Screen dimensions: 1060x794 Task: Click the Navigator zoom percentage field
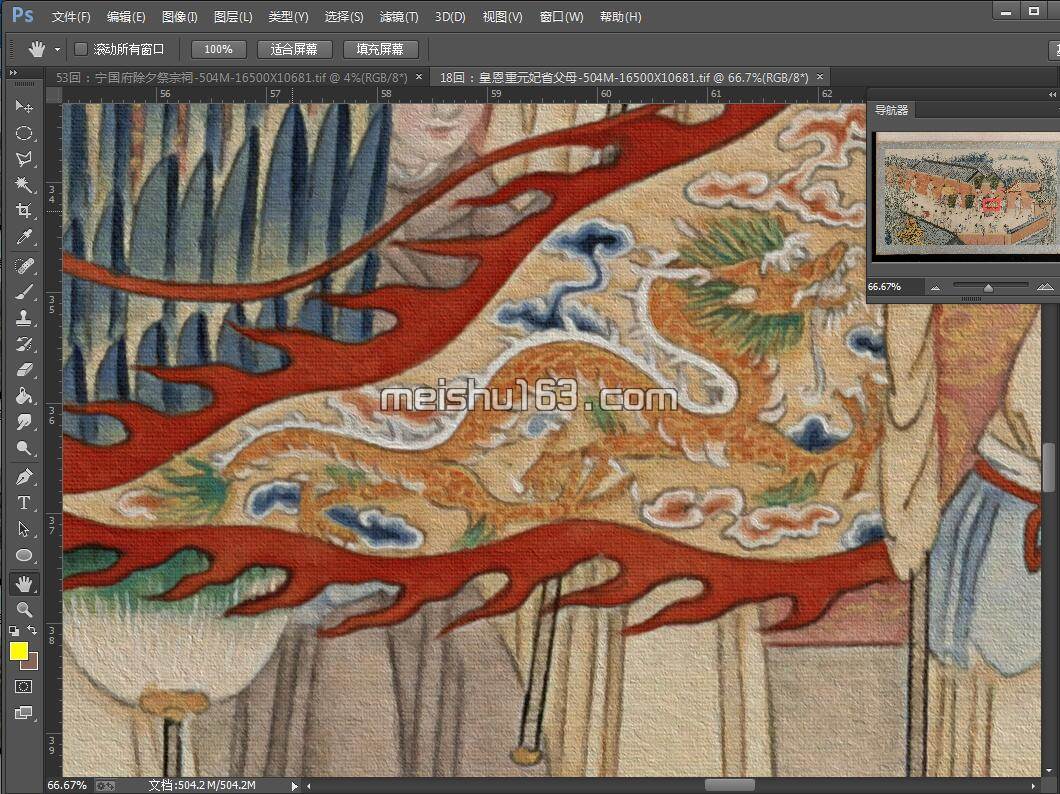pos(894,287)
